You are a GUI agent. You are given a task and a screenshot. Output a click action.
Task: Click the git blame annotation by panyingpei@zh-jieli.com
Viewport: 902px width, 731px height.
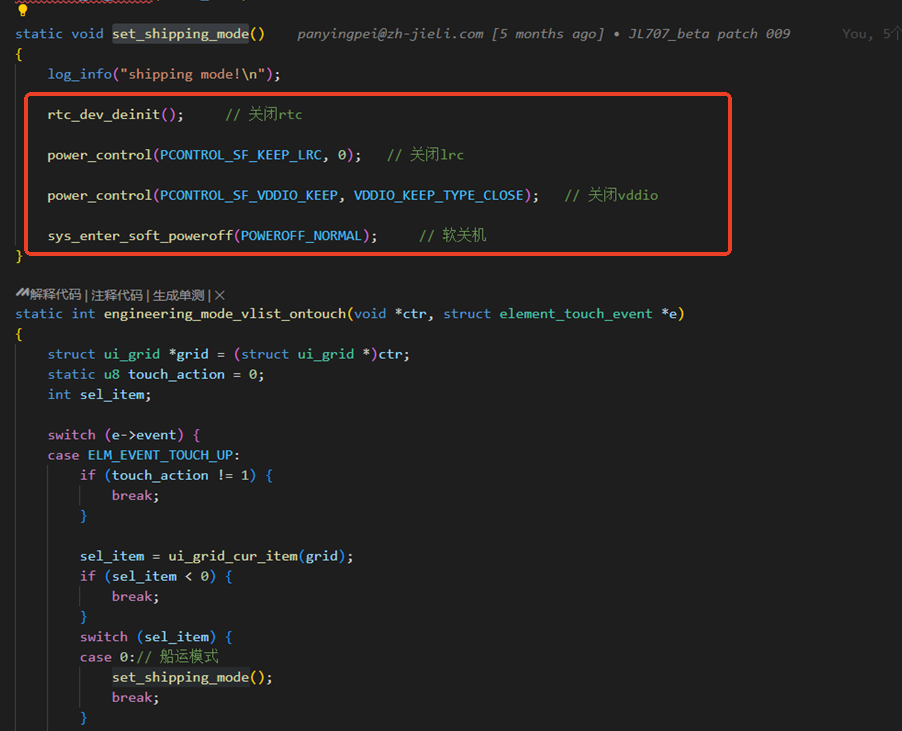point(543,34)
